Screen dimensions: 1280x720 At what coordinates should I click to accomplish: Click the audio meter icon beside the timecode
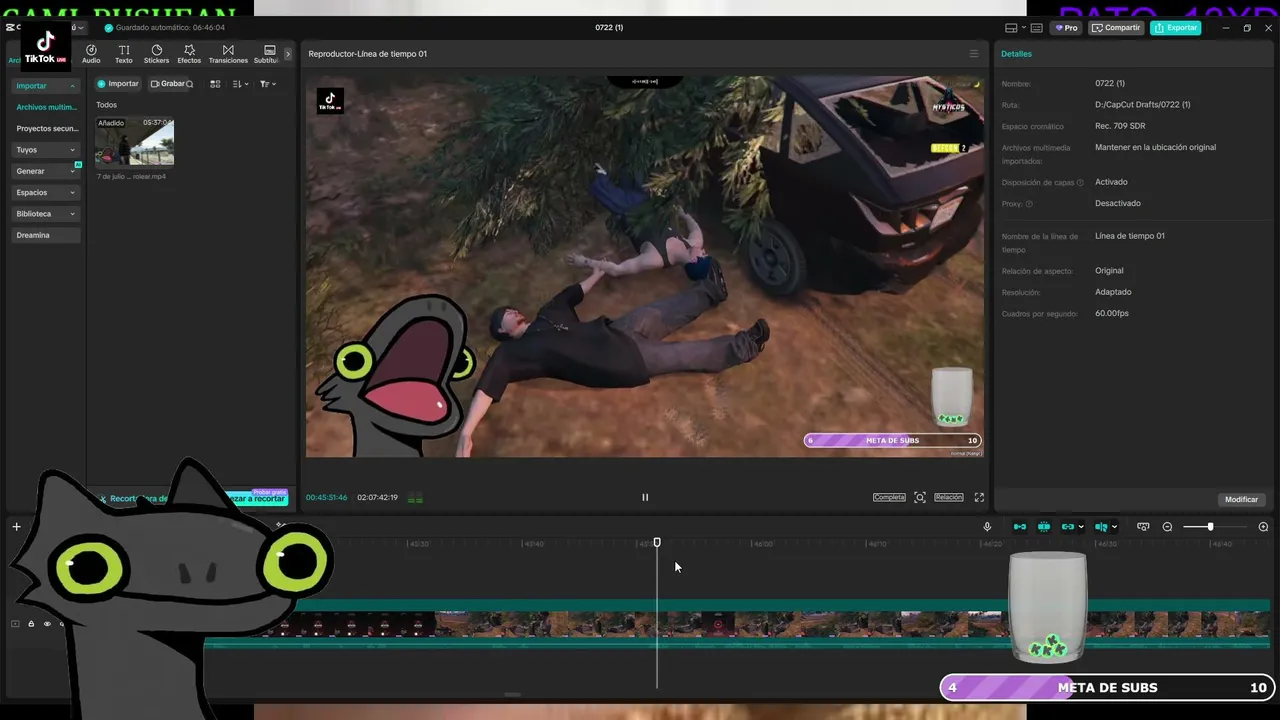415,498
